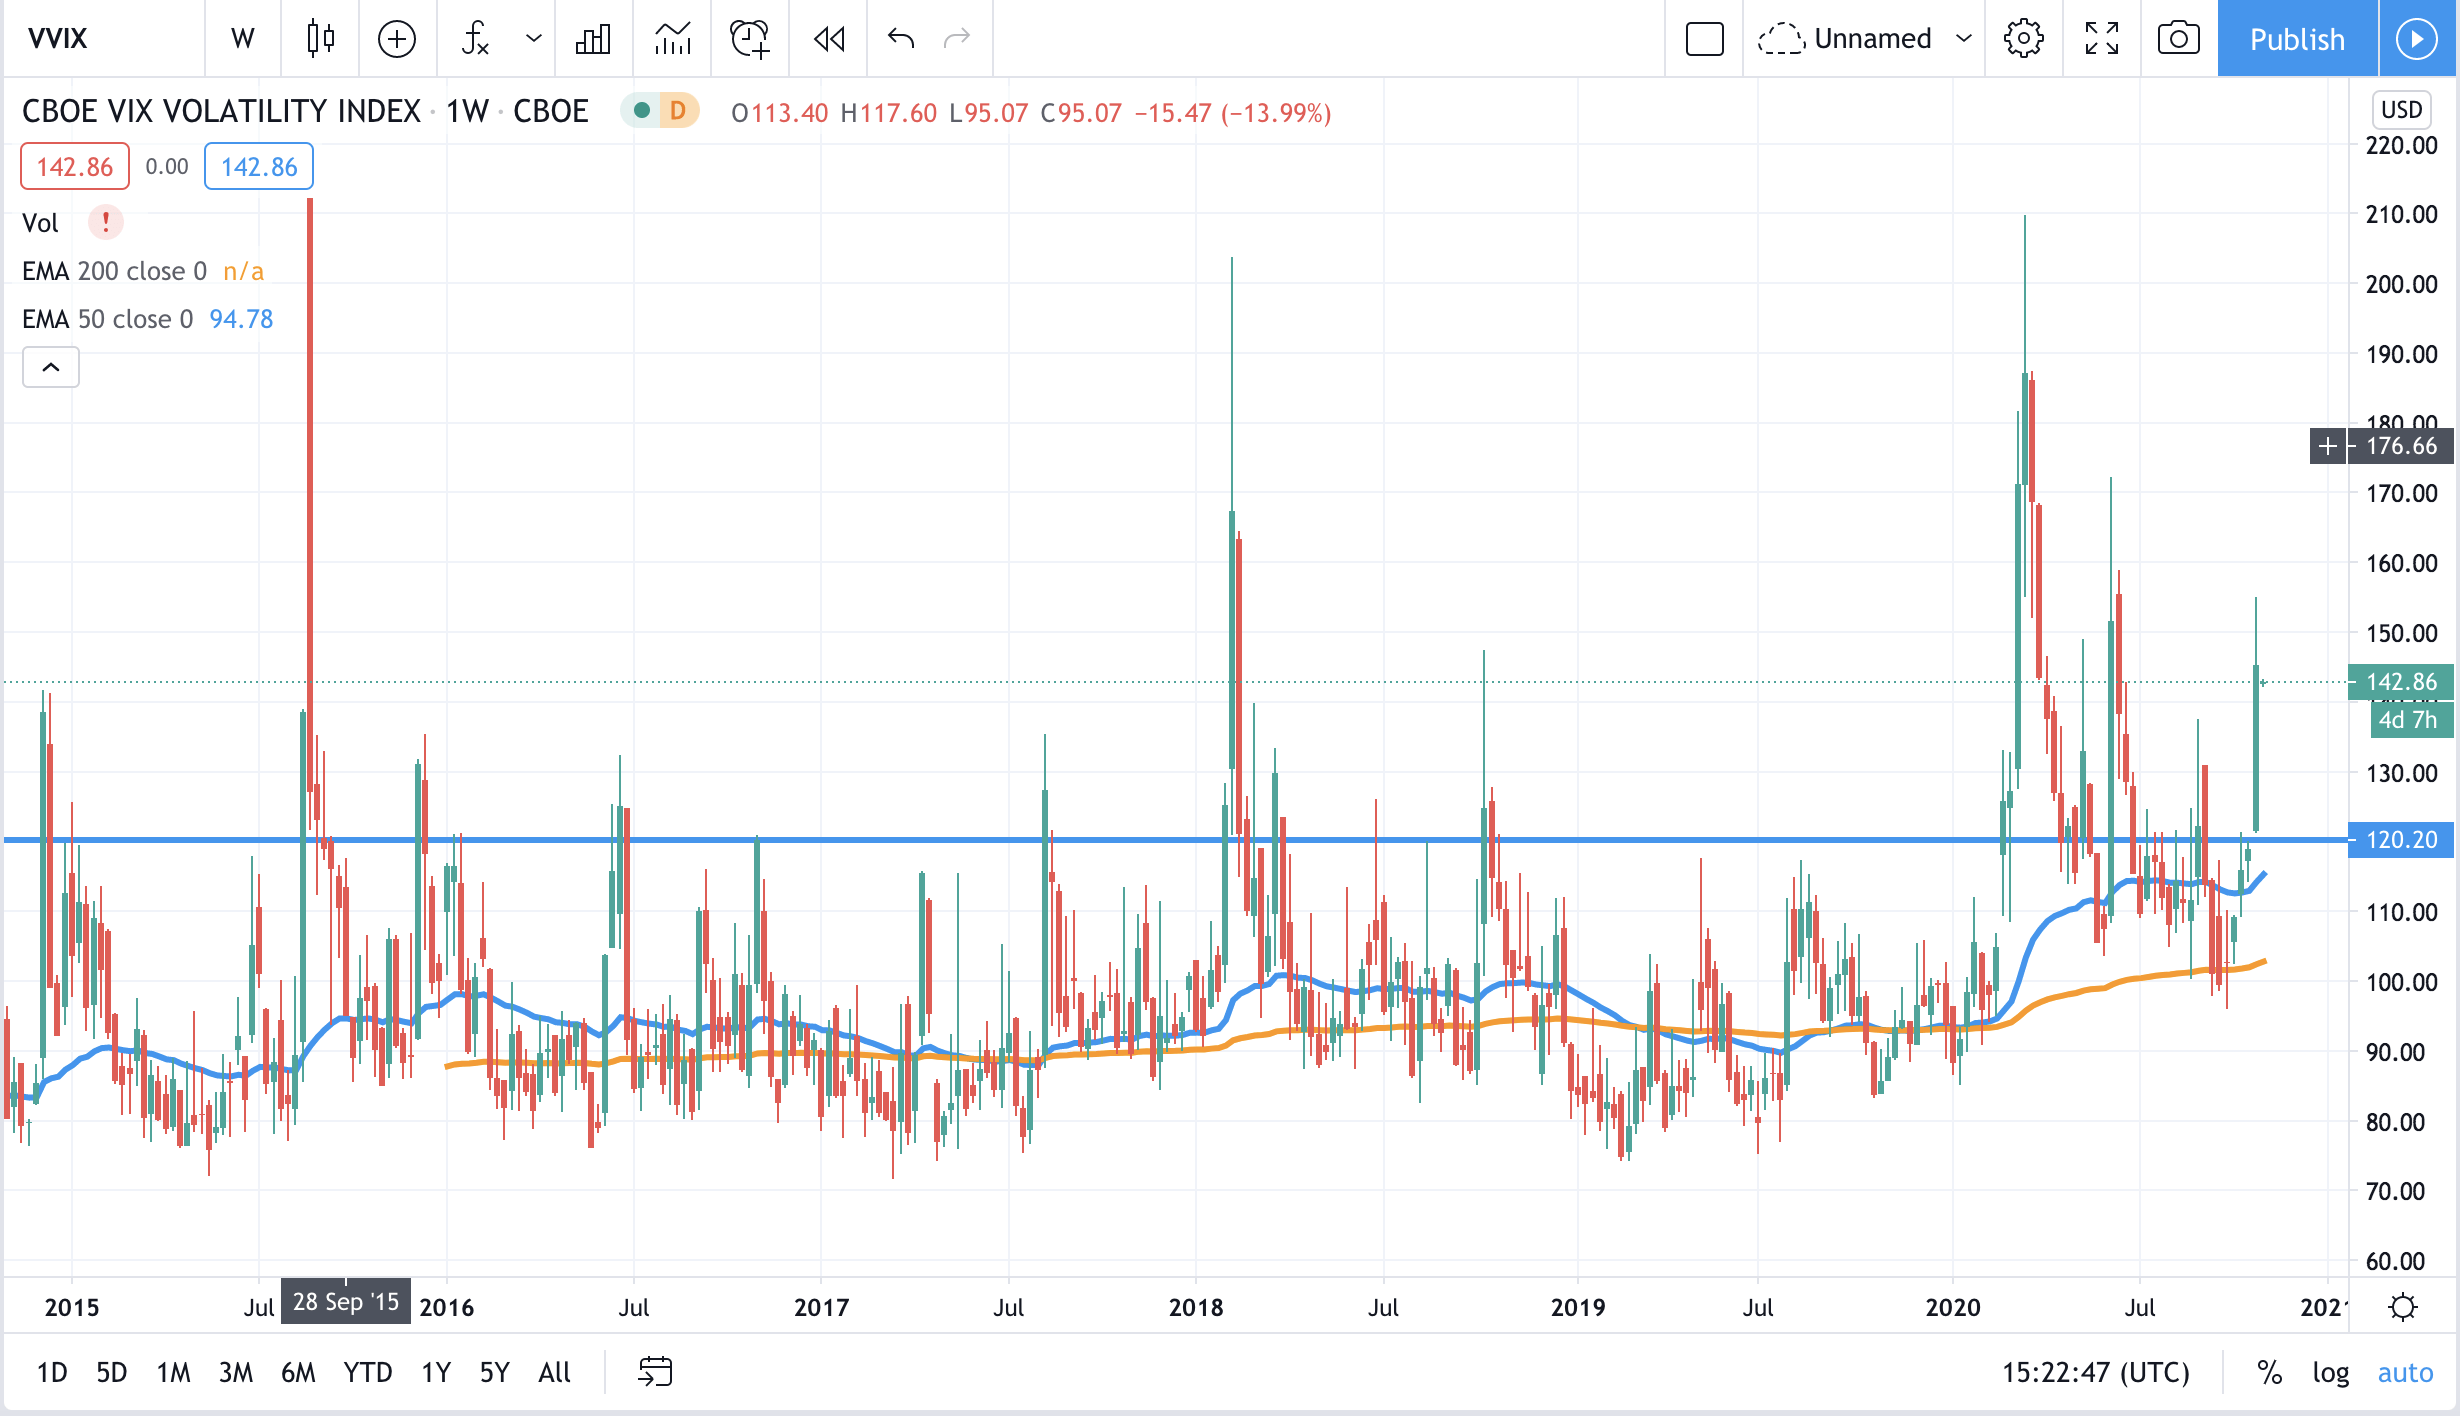Select the YTD time range
The width and height of the screenshot is (2460, 1416).
367,1372
